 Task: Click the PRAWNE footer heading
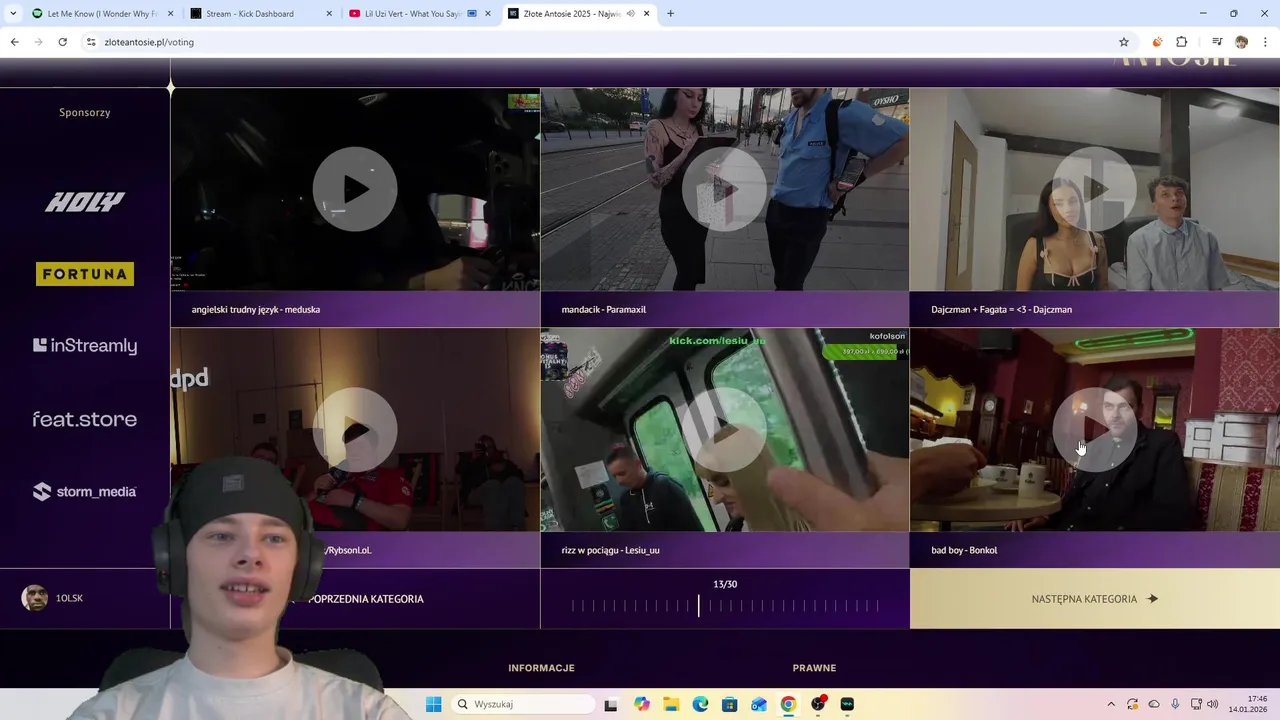[814, 668]
